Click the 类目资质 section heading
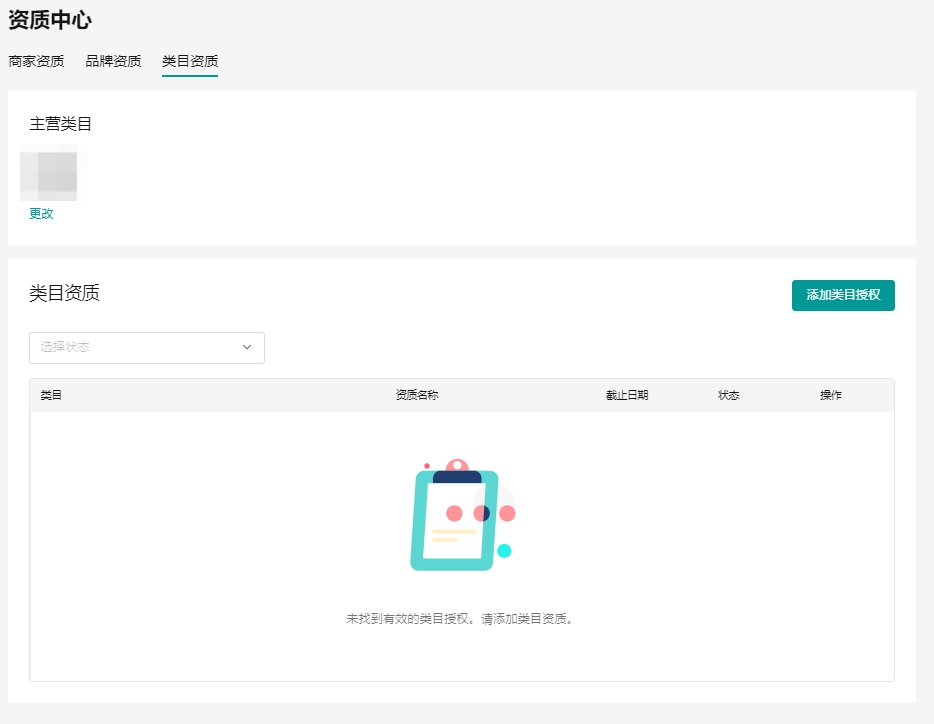 65,293
